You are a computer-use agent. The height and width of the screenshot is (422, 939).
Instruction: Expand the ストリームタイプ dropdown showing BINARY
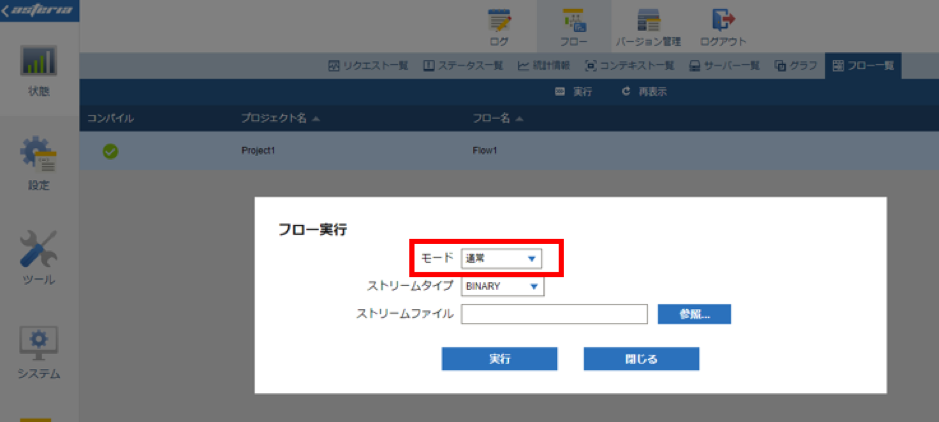[502, 287]
